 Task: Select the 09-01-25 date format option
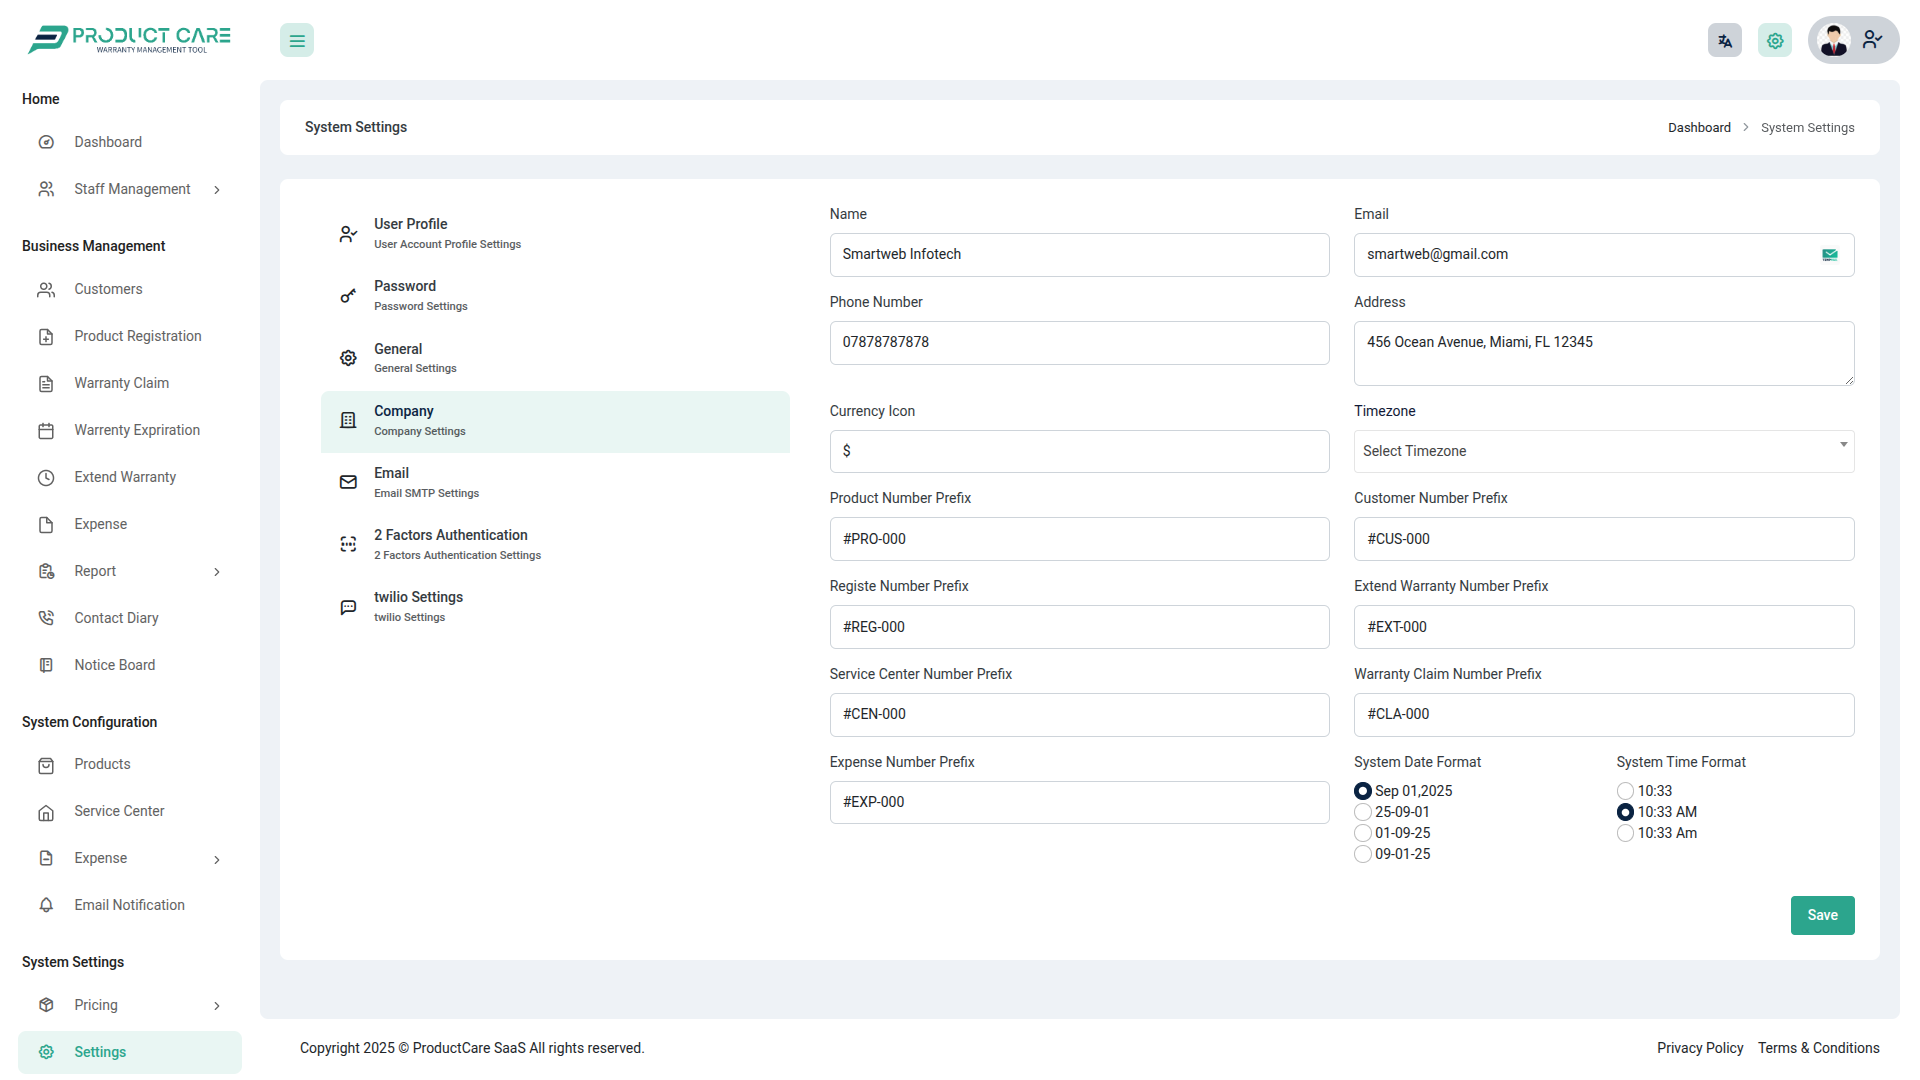[x=1362, y=854]
